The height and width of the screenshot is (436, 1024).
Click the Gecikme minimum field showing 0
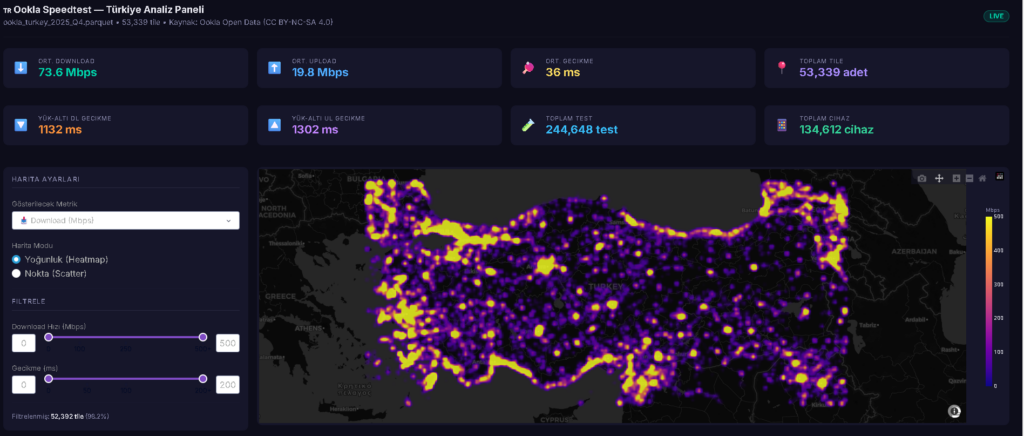point(23,385)
